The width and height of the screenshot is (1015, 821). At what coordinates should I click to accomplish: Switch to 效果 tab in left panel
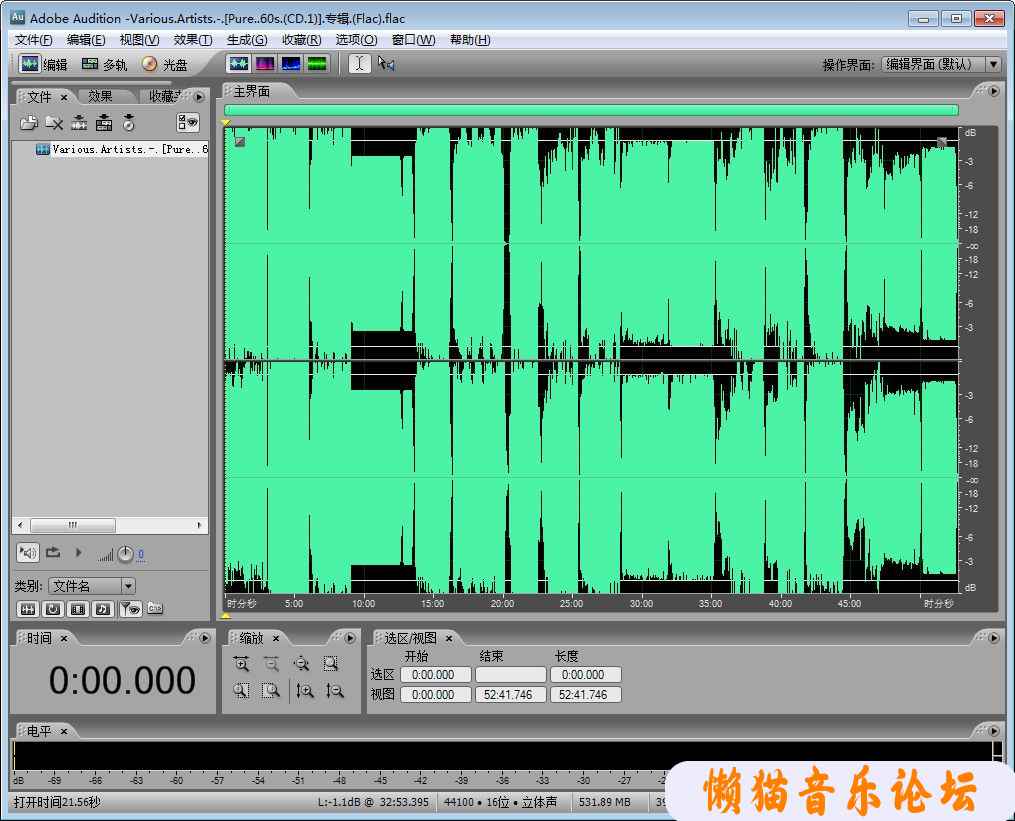[100, 96]
